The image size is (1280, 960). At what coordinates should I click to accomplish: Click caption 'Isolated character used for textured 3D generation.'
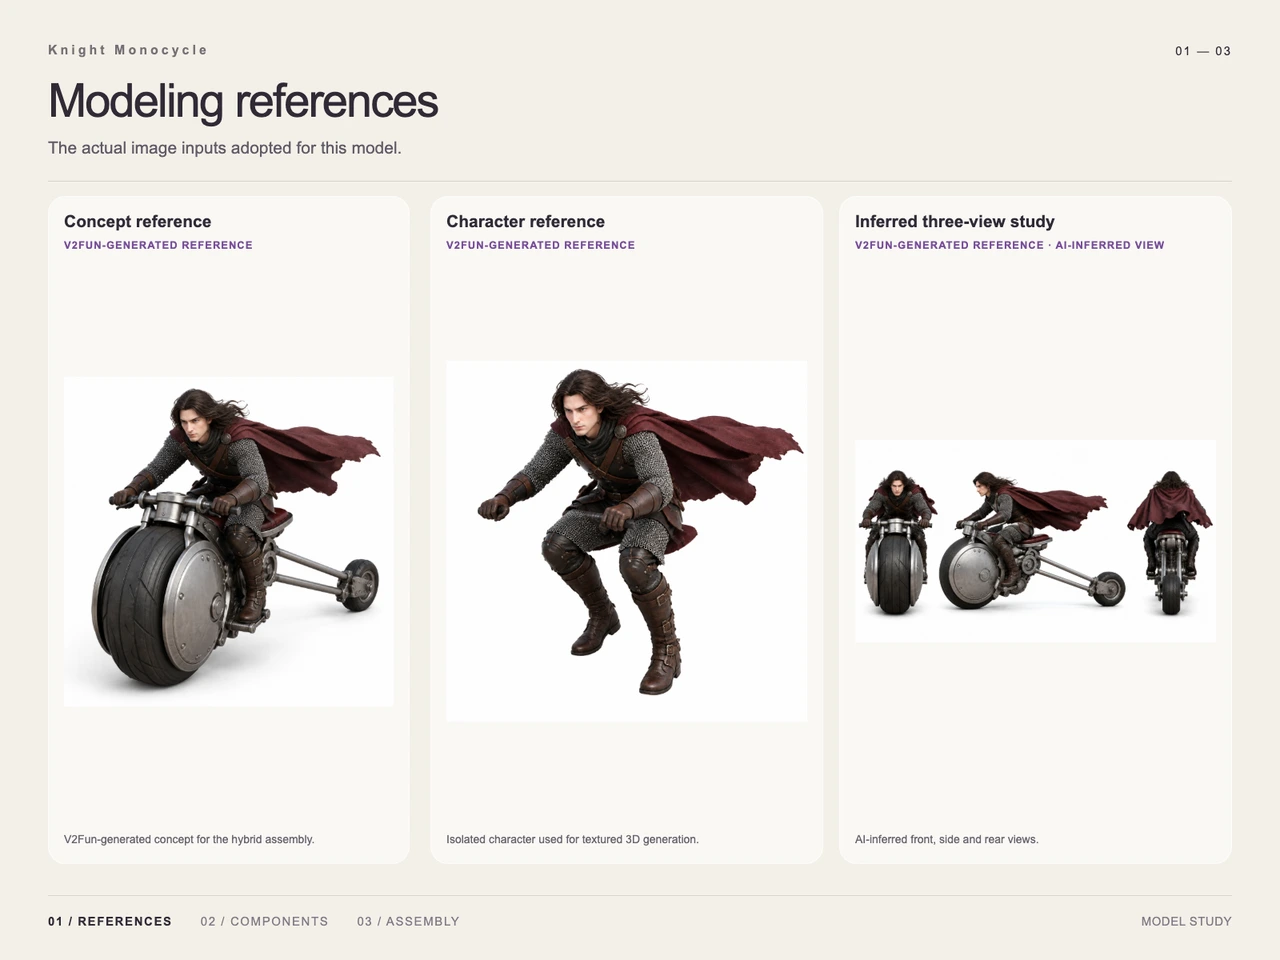(x=573, y=839)
